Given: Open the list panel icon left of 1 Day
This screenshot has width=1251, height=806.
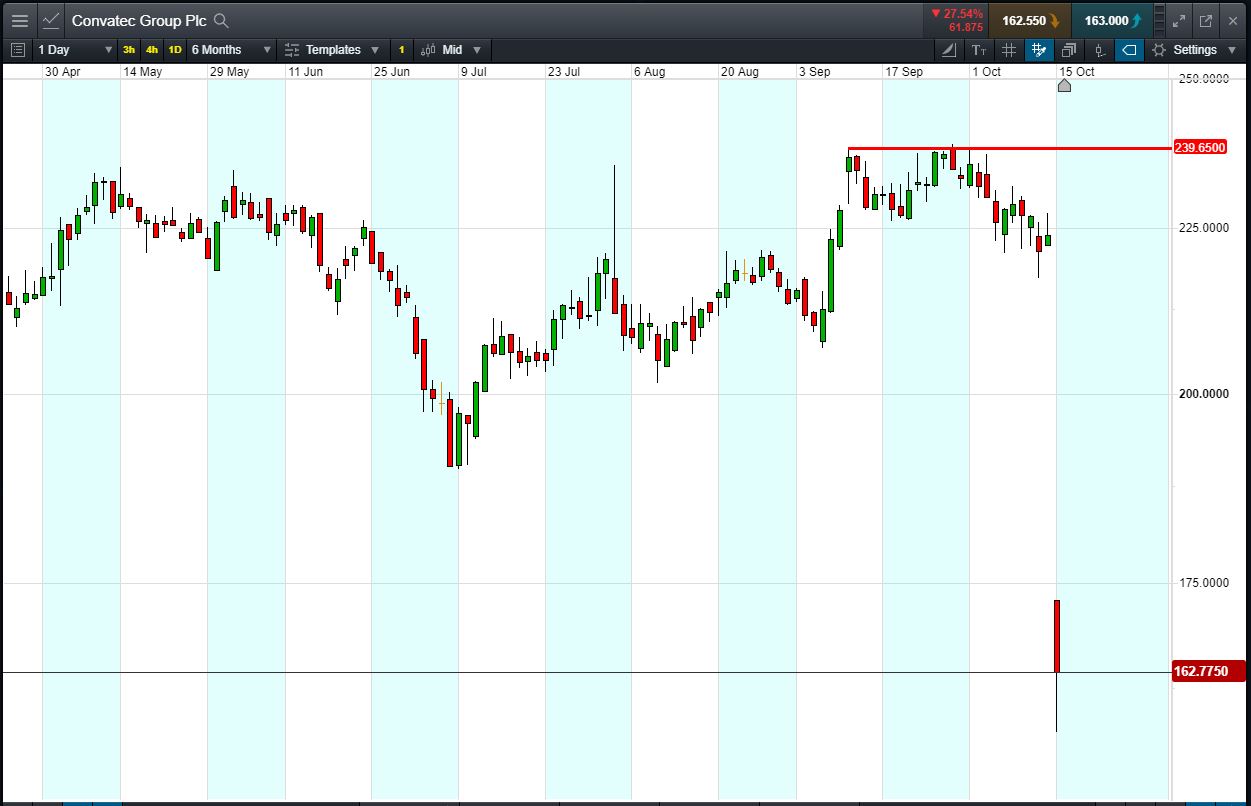Looking at the screenshot, I should click(17, 49).
